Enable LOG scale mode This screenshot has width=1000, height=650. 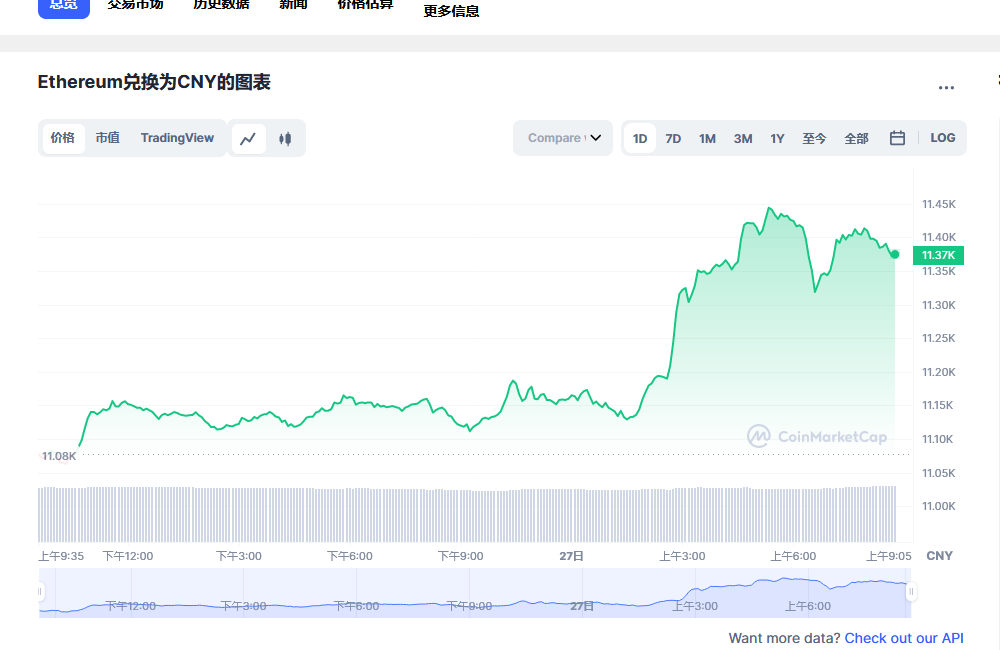[x=942, y=138]
